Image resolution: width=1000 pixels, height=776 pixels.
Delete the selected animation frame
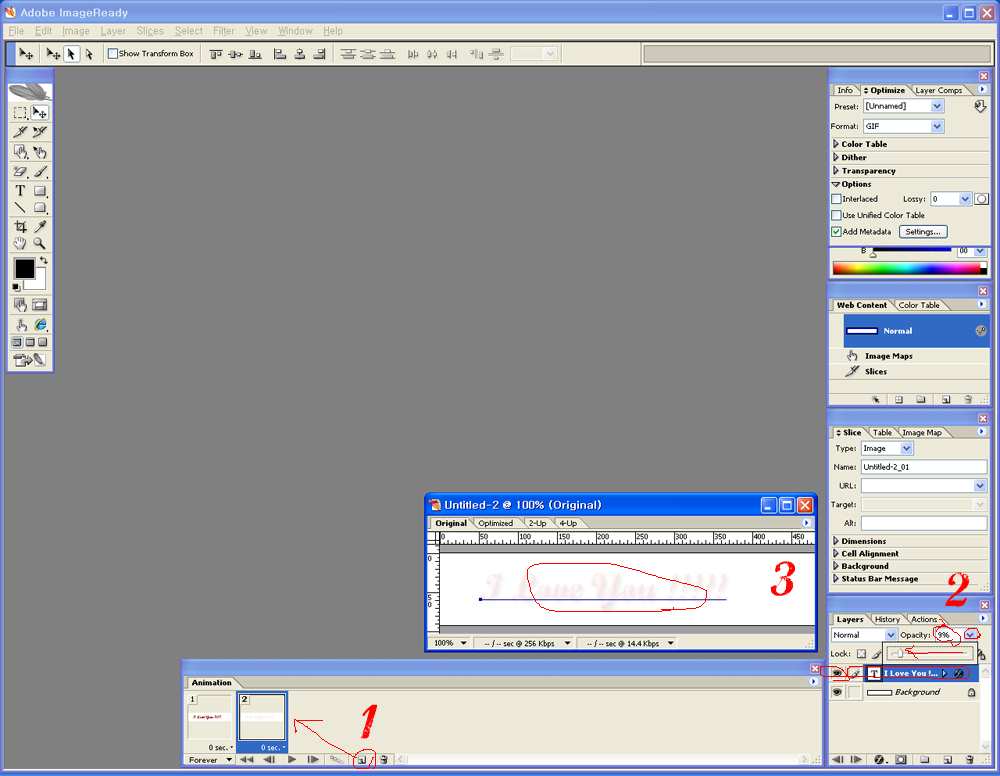pyautogui.click(x=384, y=759)
